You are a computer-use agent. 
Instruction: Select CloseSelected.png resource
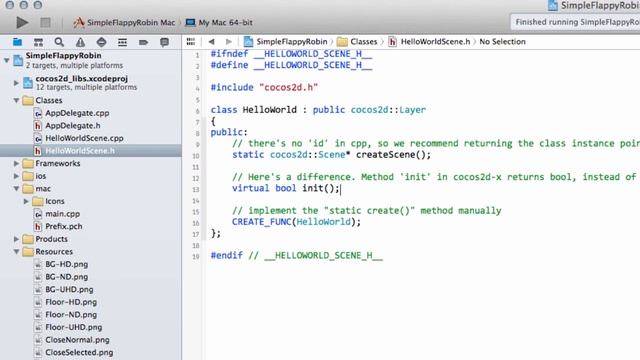point(79,353)
